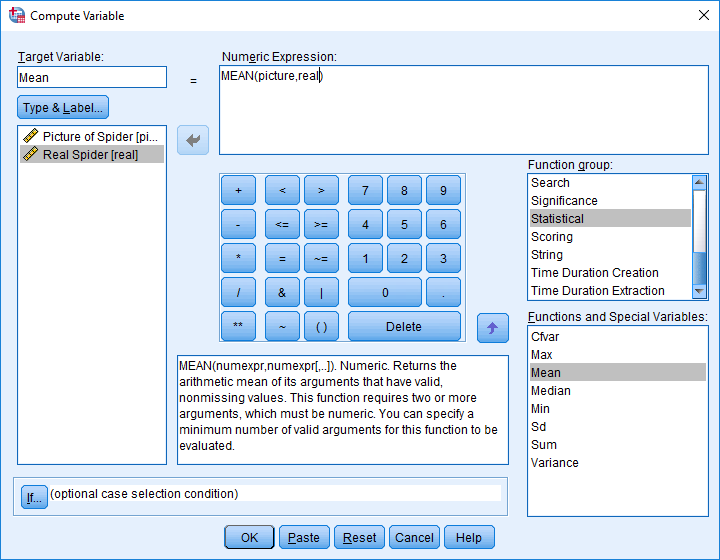Viewport: 720px width, 560px height.
Task: Select Variance function from the list
Action: pos(555,463)
